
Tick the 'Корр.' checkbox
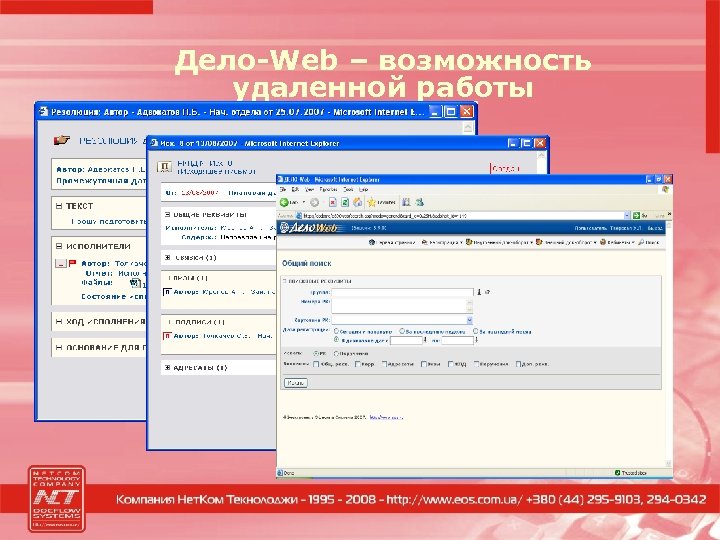click(x=358, y=364)
